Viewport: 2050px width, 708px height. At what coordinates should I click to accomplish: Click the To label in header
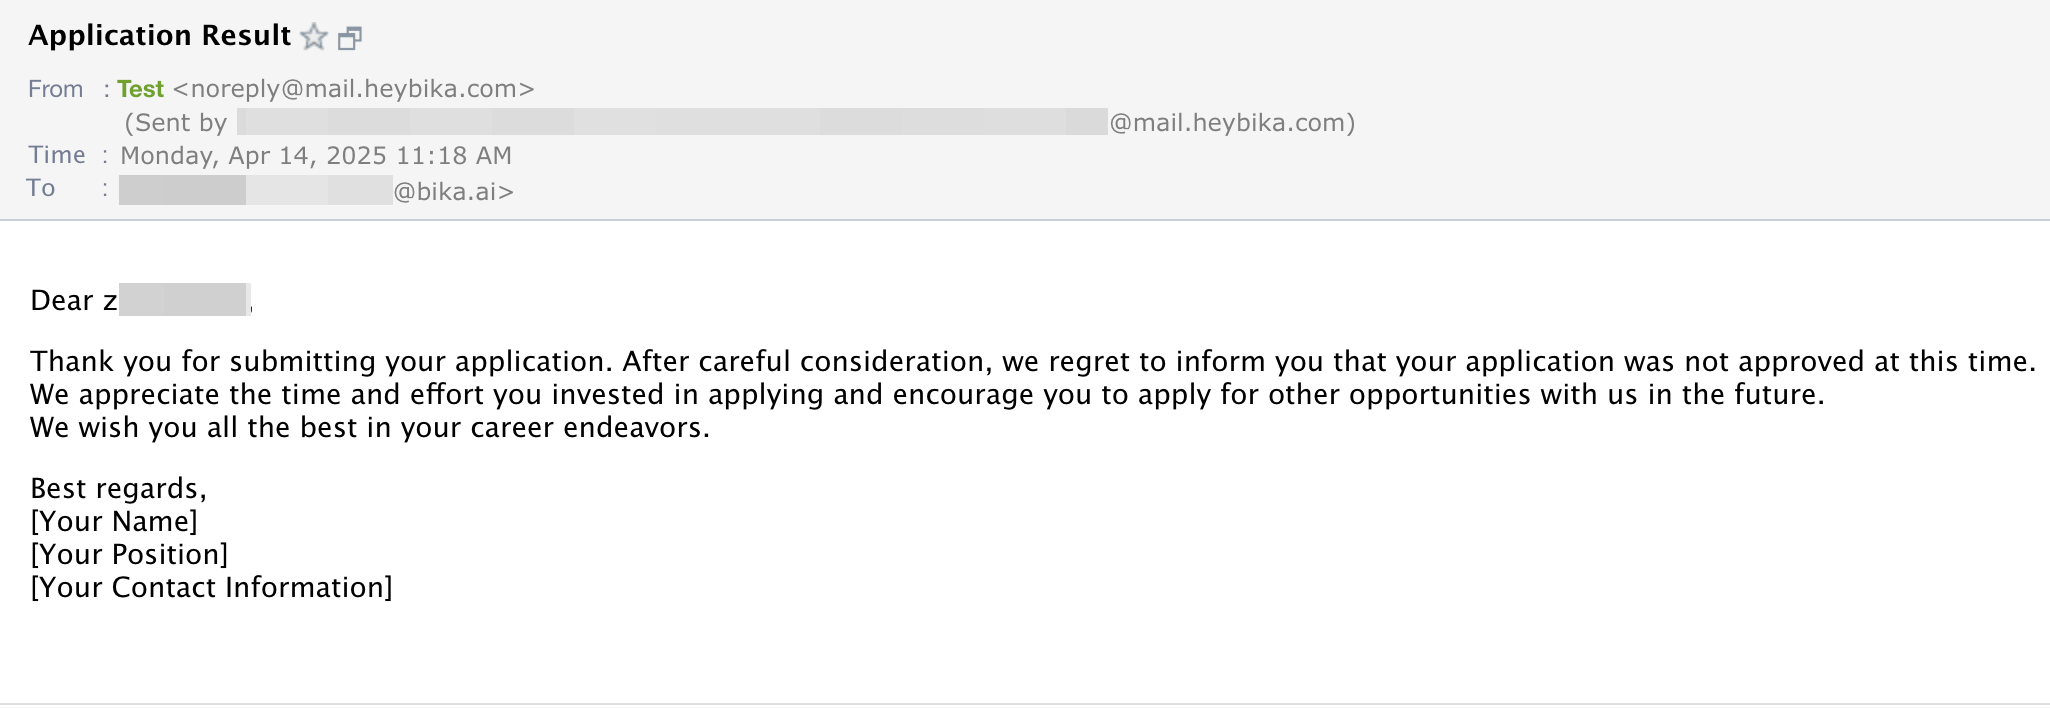click(x=41, y=188)
